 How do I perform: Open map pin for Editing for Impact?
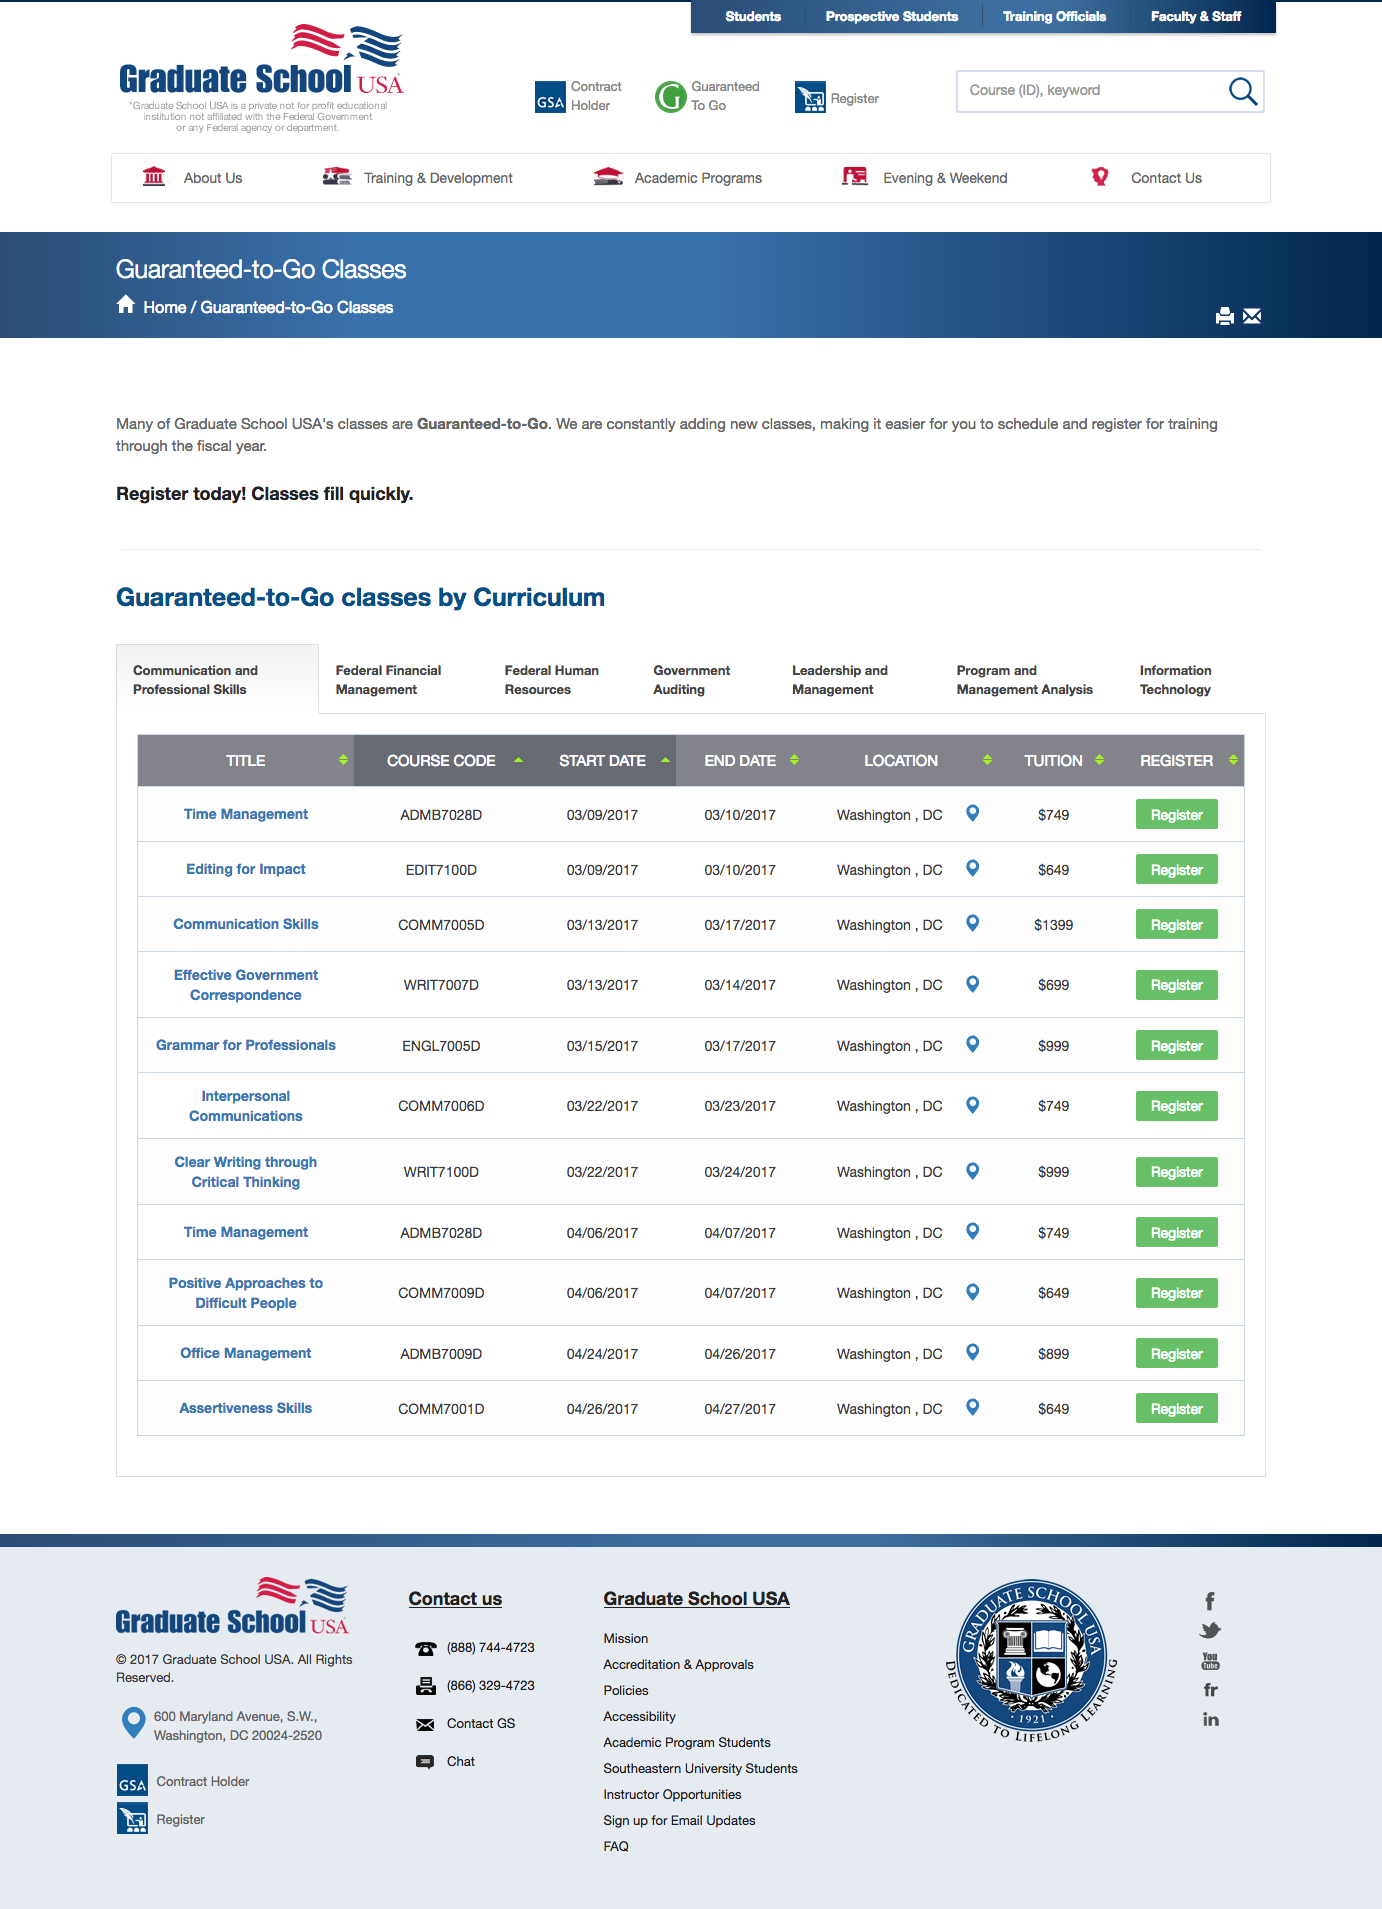(972, 869)
